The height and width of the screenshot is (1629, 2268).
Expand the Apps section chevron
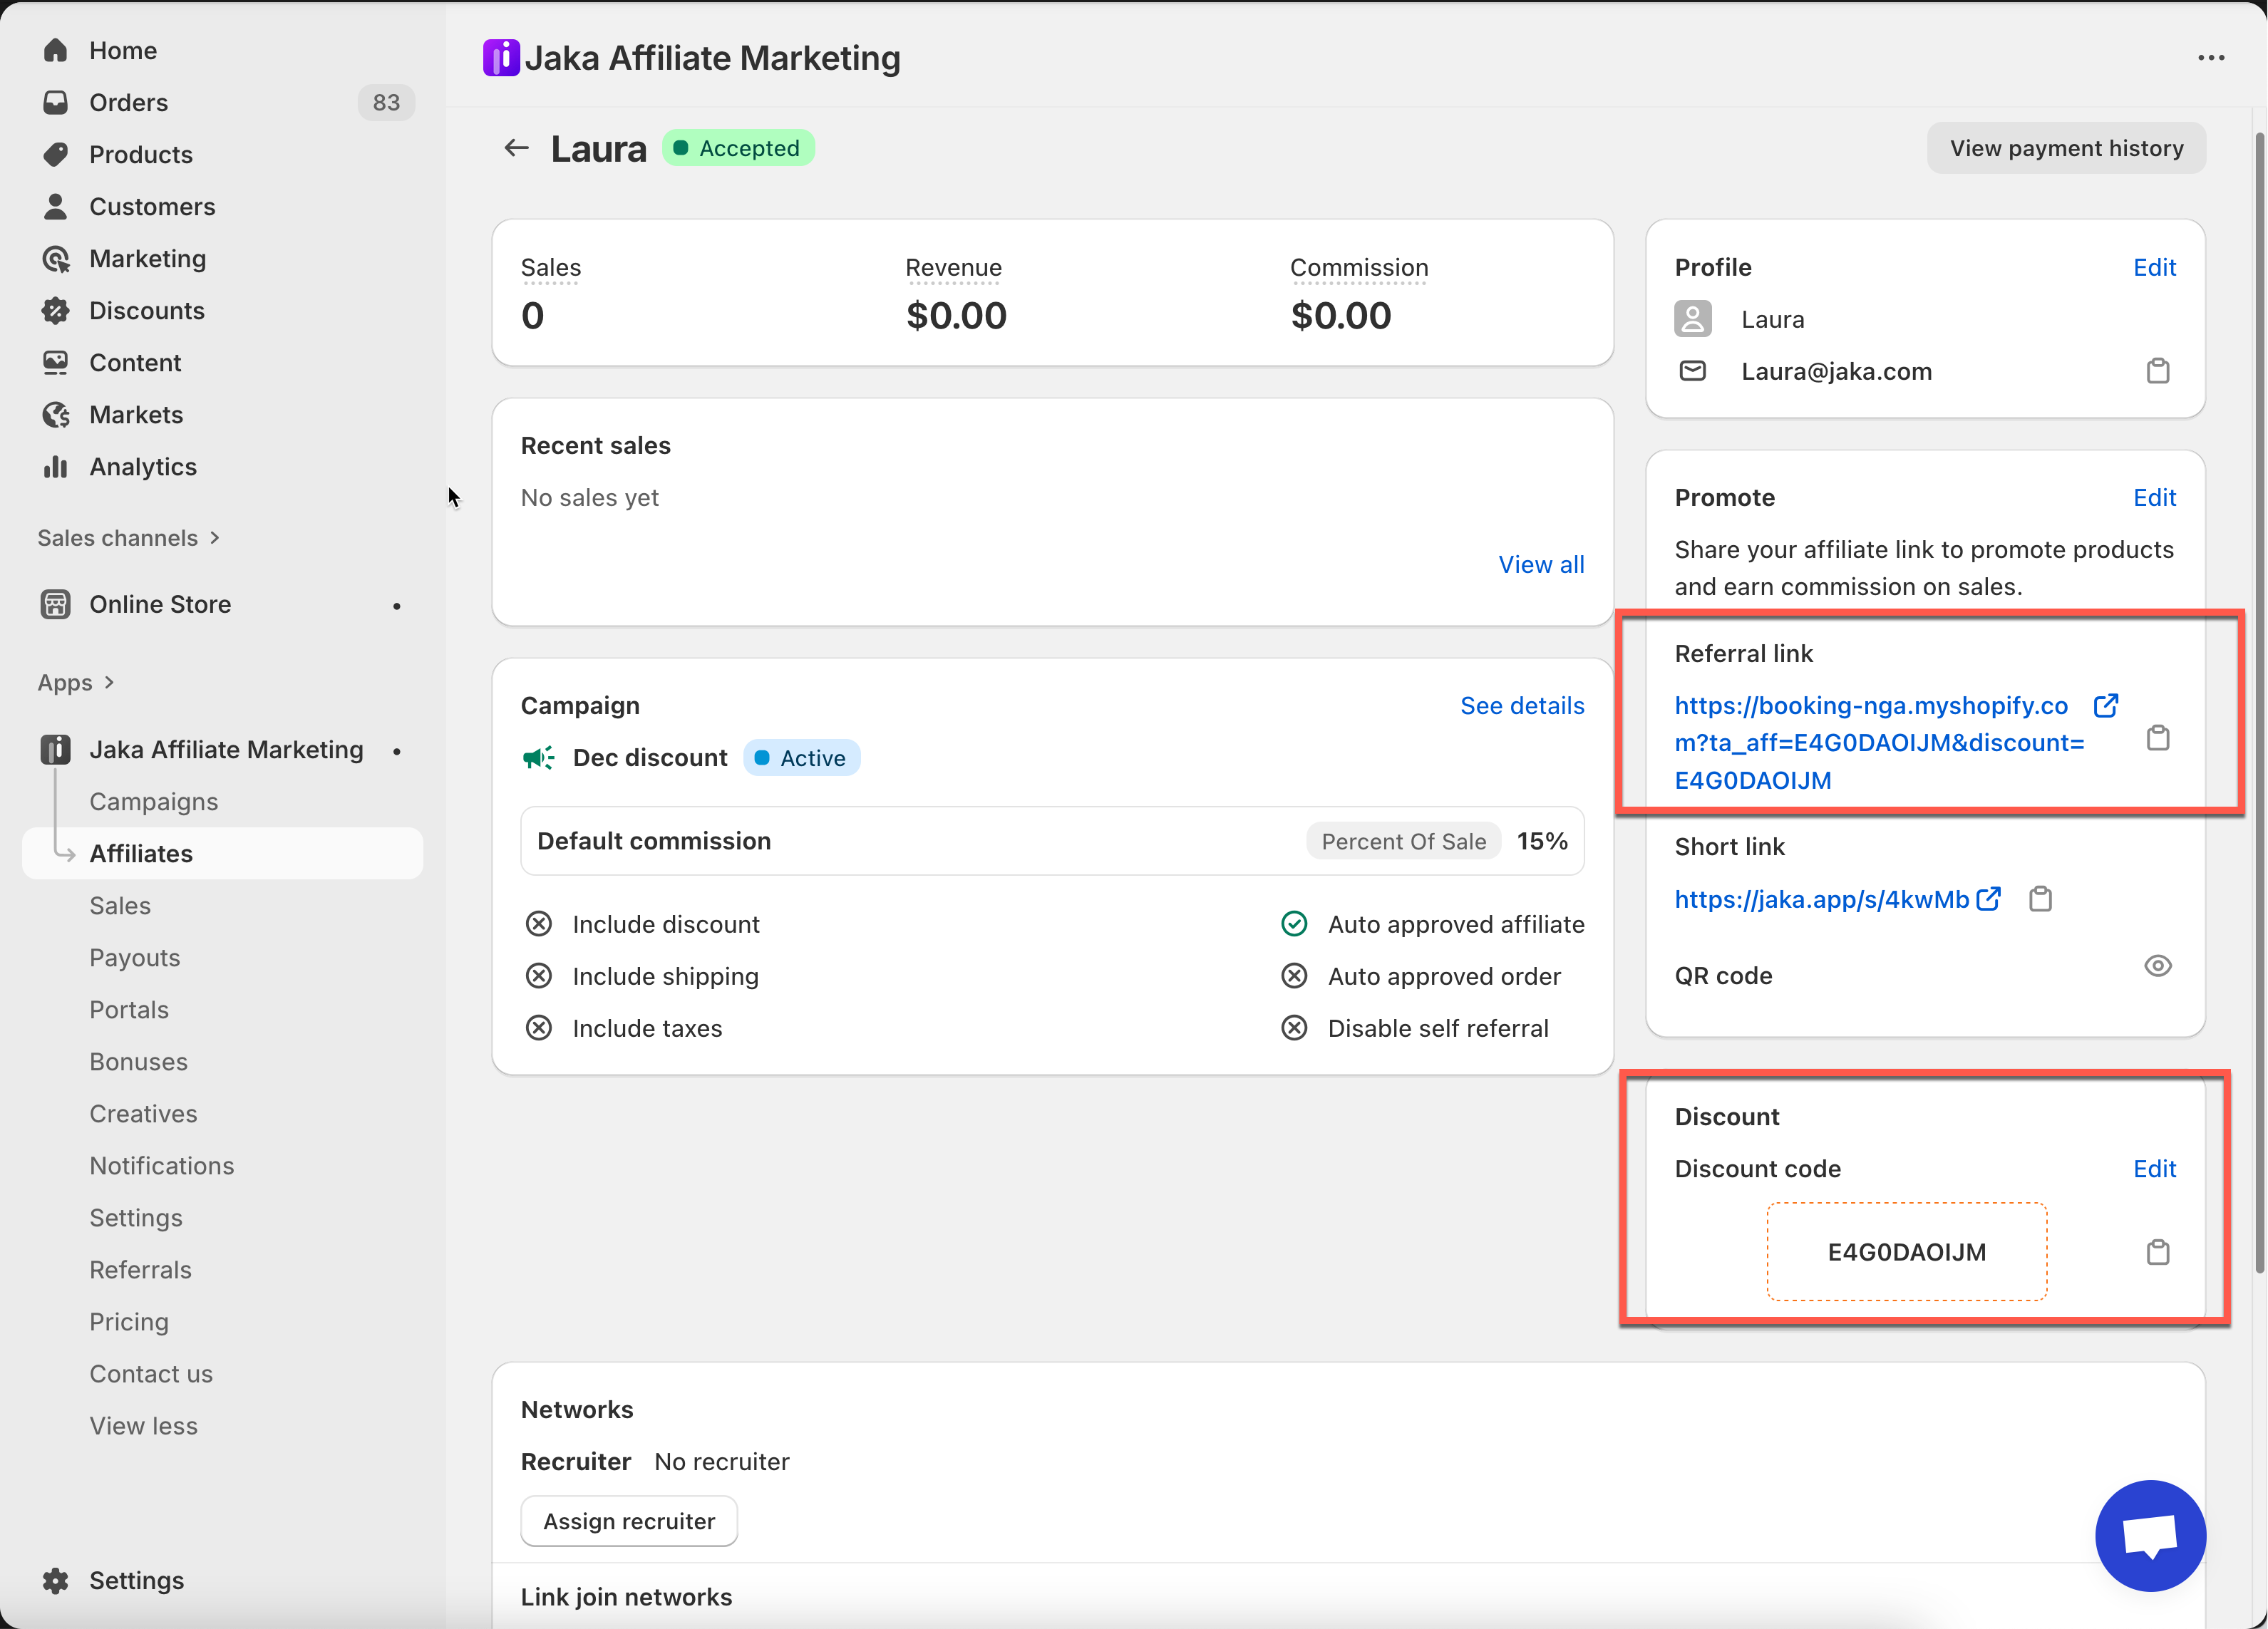(109, 682)
